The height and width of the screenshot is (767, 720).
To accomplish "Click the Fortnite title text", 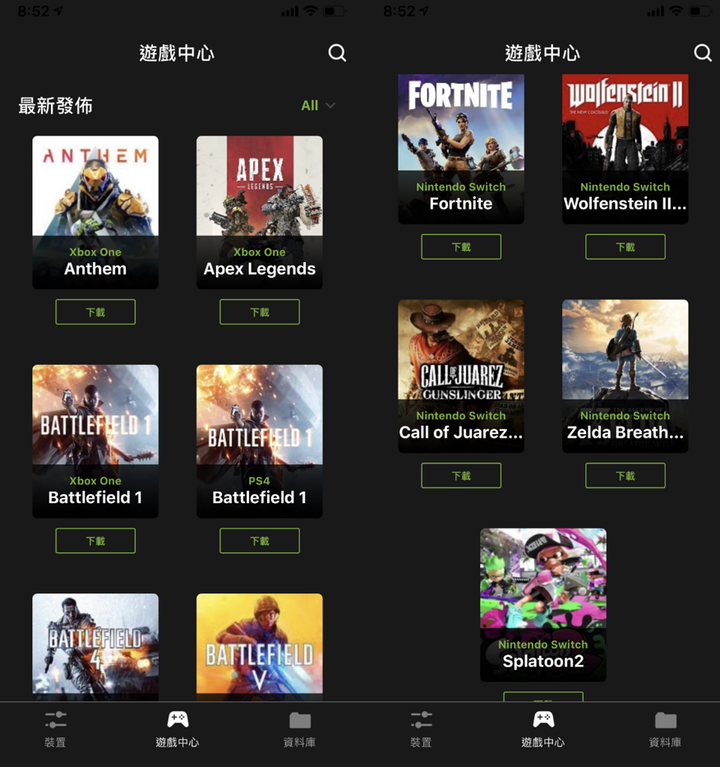I will (x=461, y=203).
